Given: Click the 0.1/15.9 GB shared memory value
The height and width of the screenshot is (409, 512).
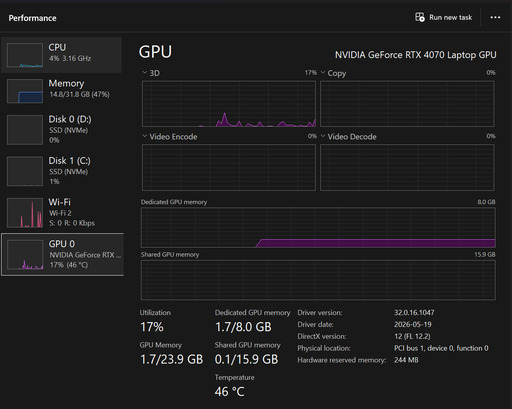Looking at the screenshot, I should (246, 359).
